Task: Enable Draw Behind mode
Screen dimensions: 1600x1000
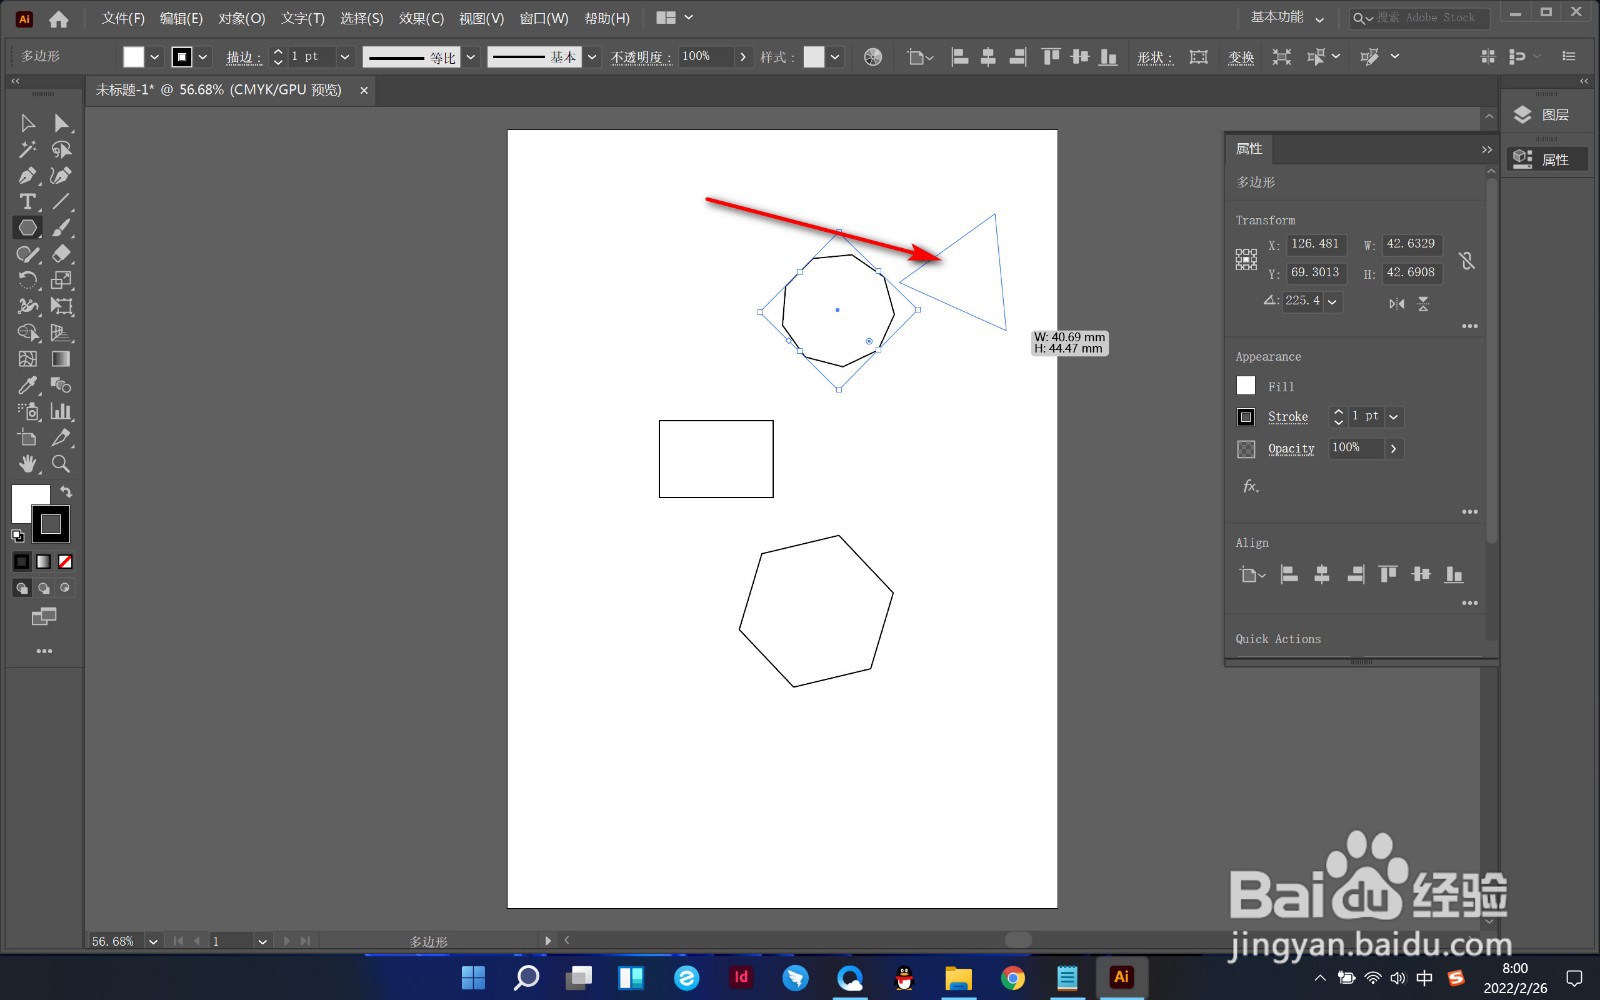Action: pos(44,588)
